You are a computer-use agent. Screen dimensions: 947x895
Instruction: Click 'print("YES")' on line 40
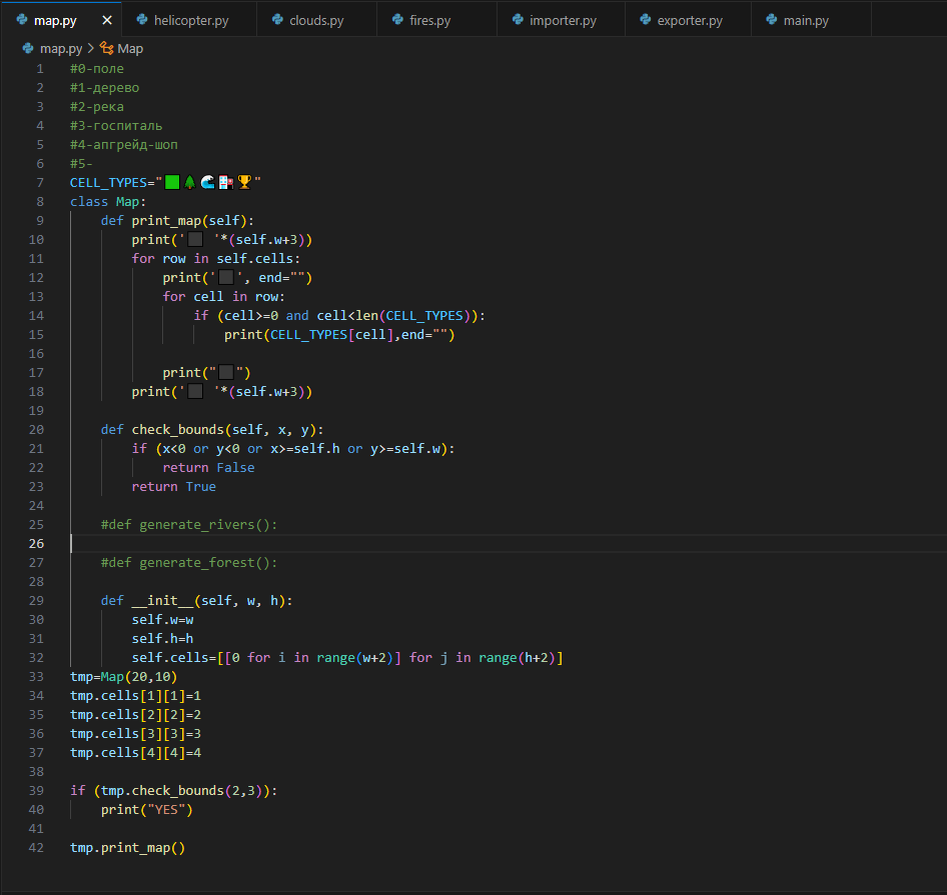(x=147, y=809)
